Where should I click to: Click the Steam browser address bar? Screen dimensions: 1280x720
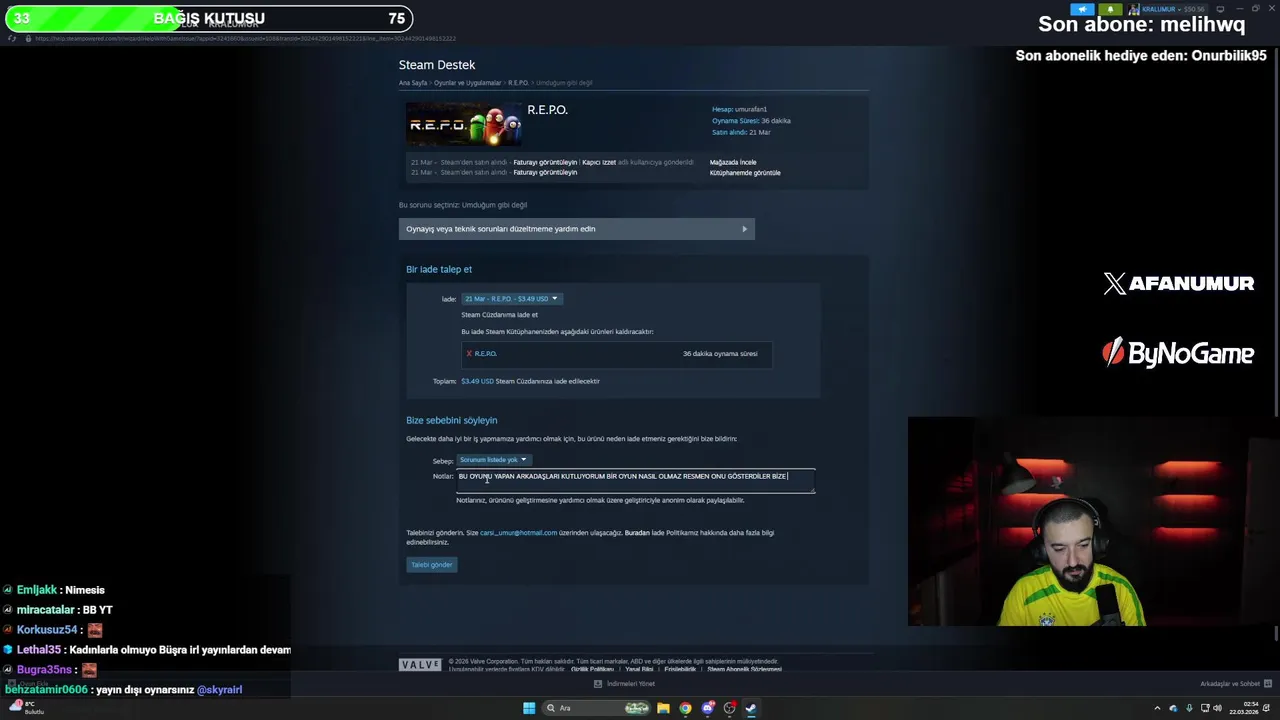click(x=245, y=38)
